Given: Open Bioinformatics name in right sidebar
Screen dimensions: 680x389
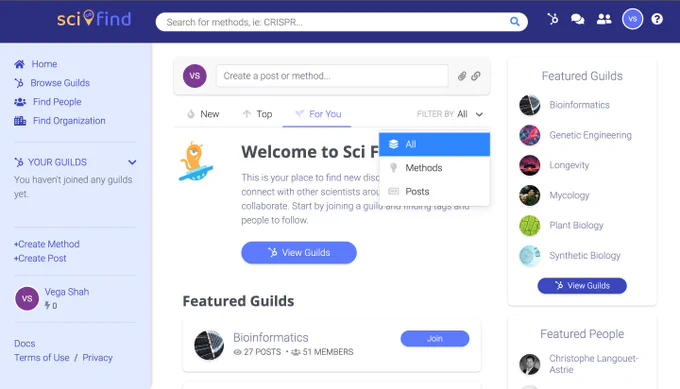Looking at the screenshot, I should [x=579, y=105].
